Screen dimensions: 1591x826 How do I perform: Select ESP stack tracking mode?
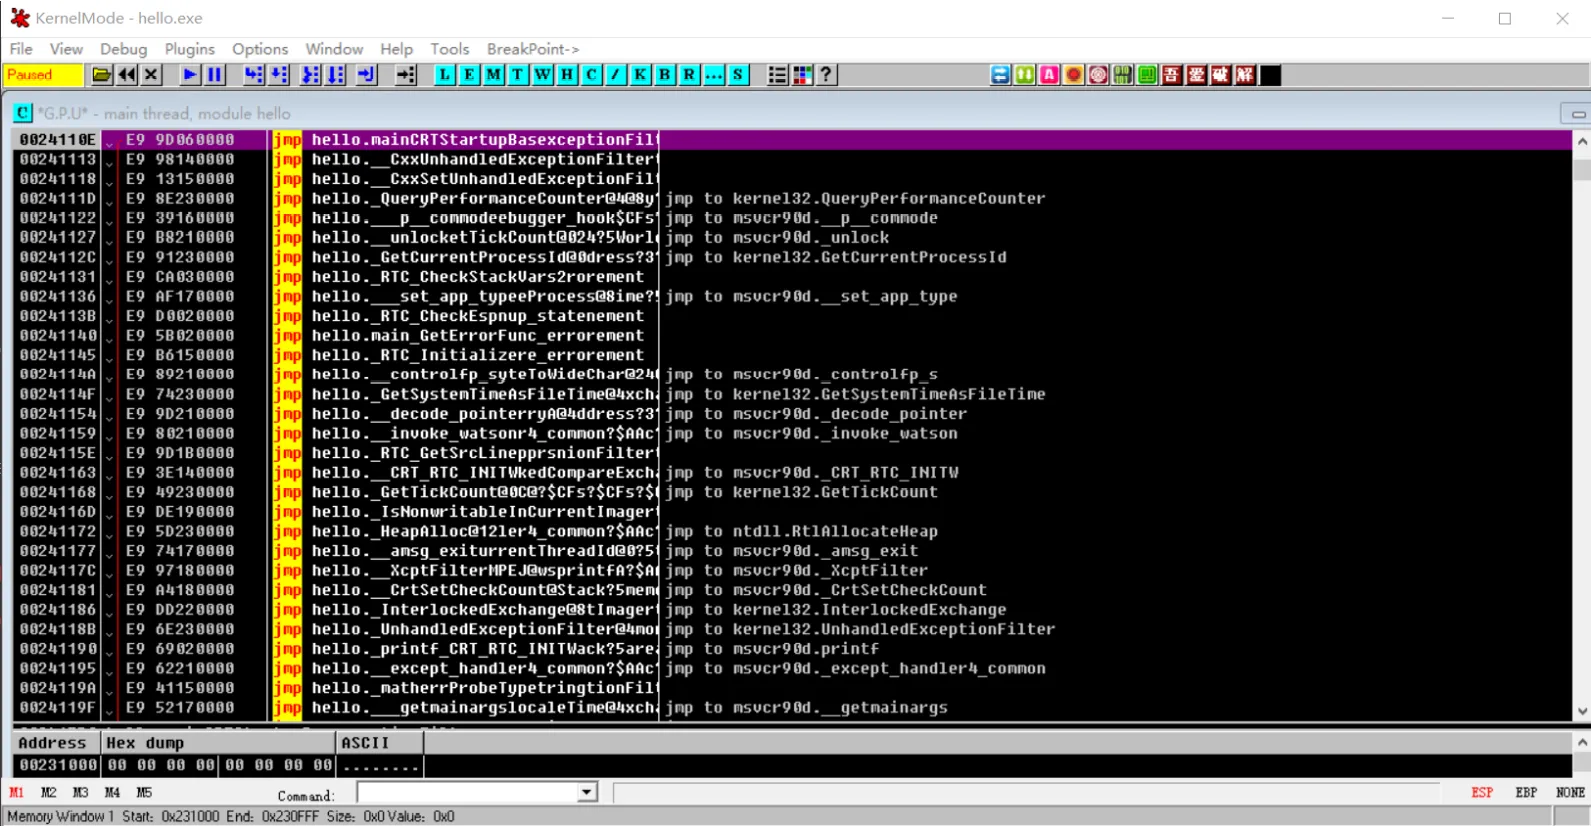click(1481, 793)
